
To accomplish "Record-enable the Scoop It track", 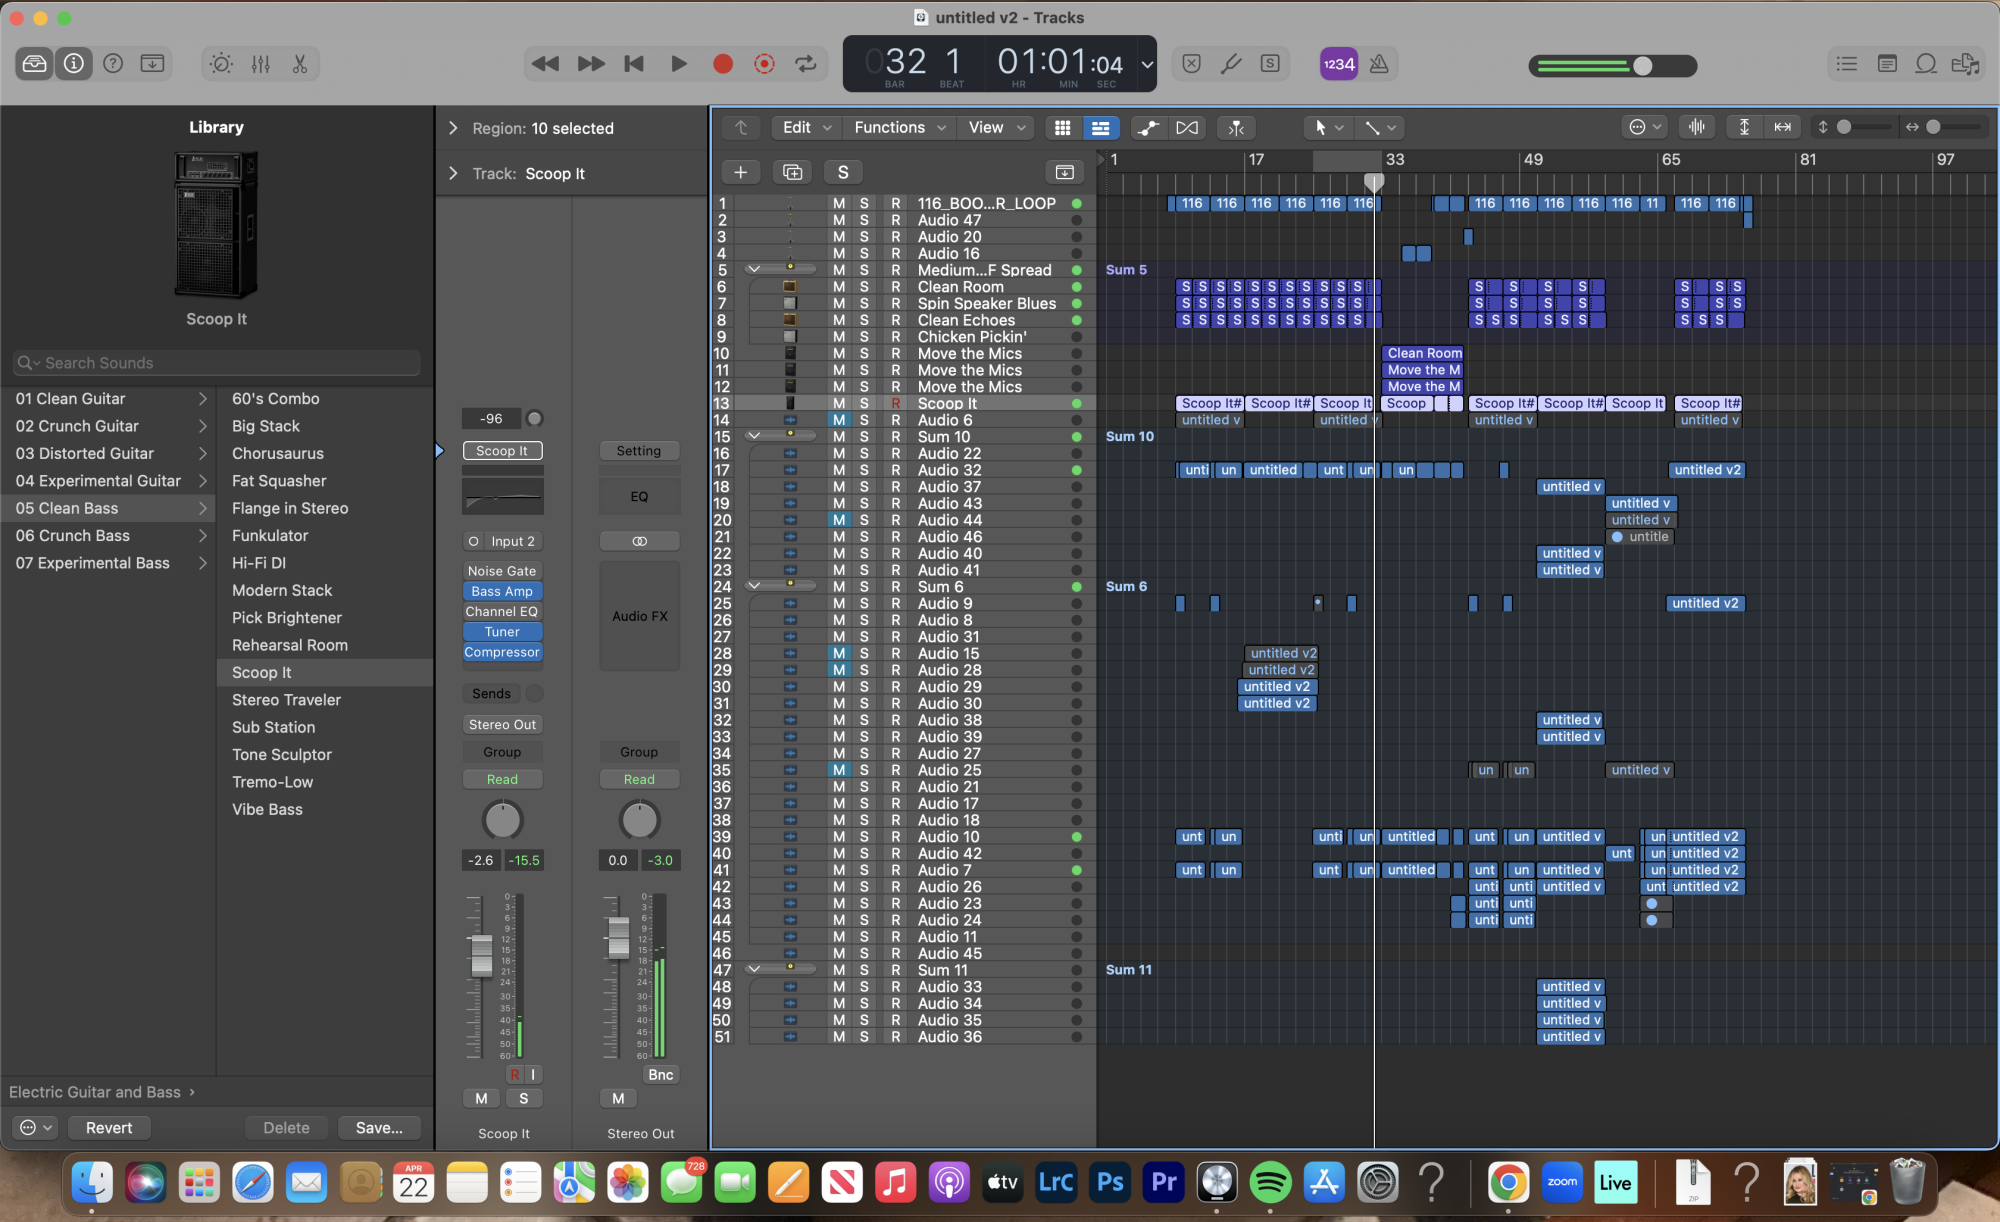I will point(896,403).
